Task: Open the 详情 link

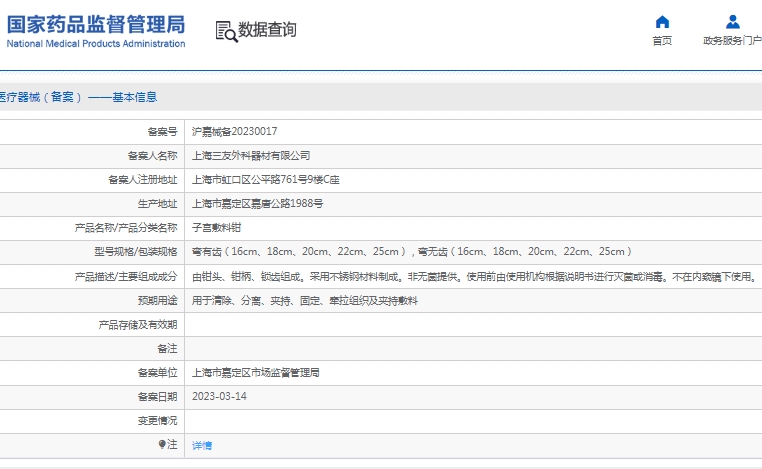Action: [202, 445]
